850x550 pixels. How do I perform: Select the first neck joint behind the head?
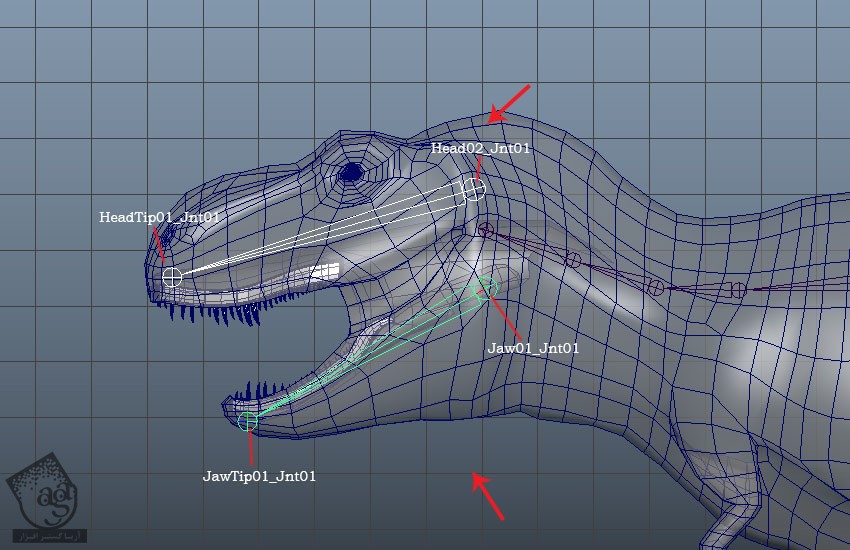click(x=486, y=231)
